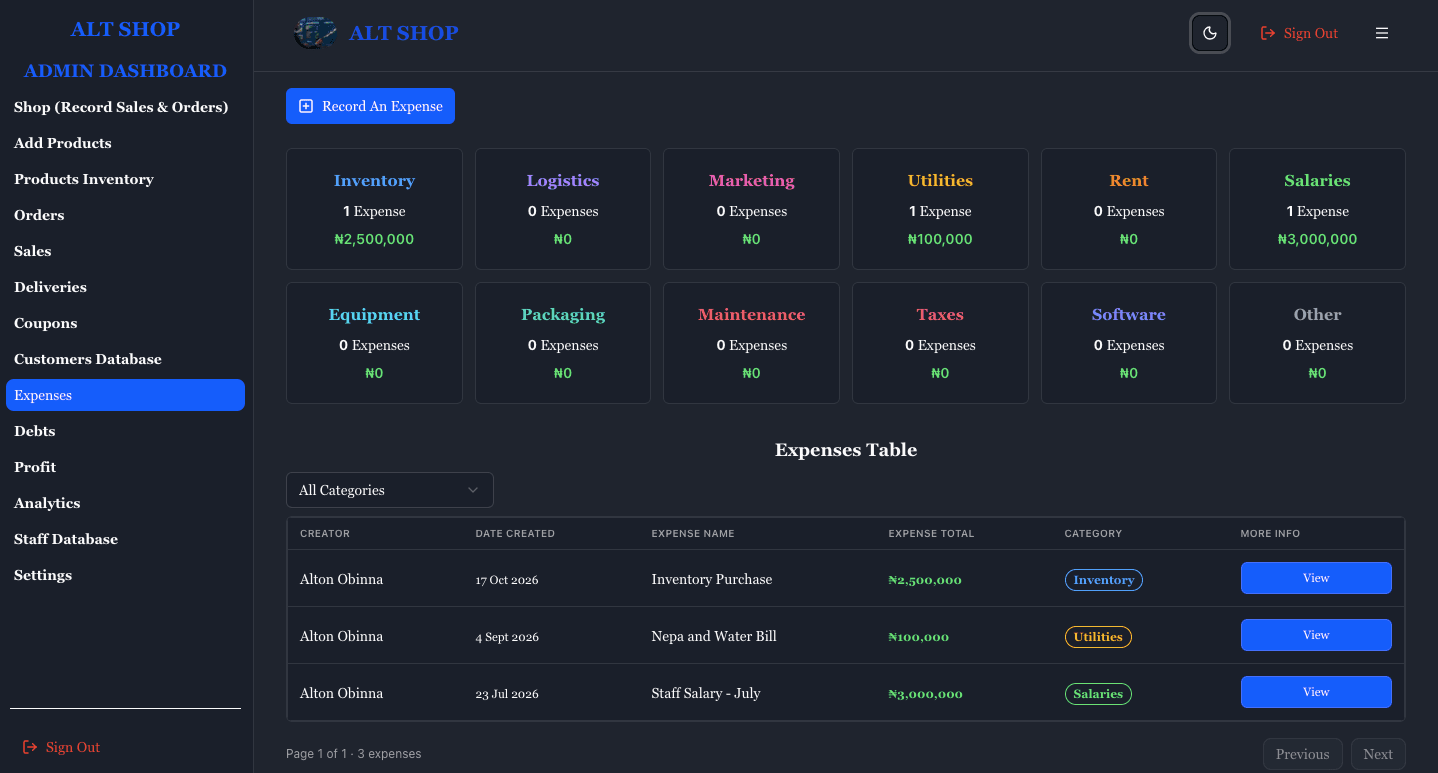Click the header Sign Out link
The height and width of the screenshot is (773, 1438).
(1299, 33)
